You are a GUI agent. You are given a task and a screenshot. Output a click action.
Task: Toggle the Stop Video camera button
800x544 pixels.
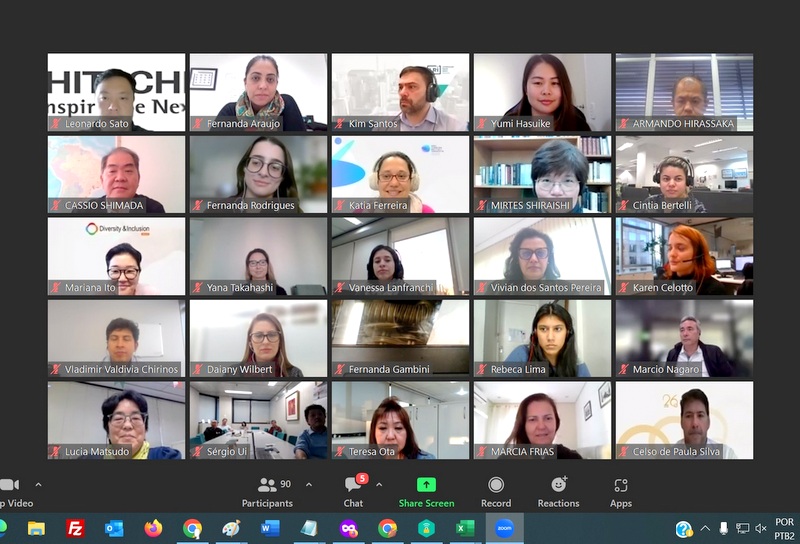(10, 491)
